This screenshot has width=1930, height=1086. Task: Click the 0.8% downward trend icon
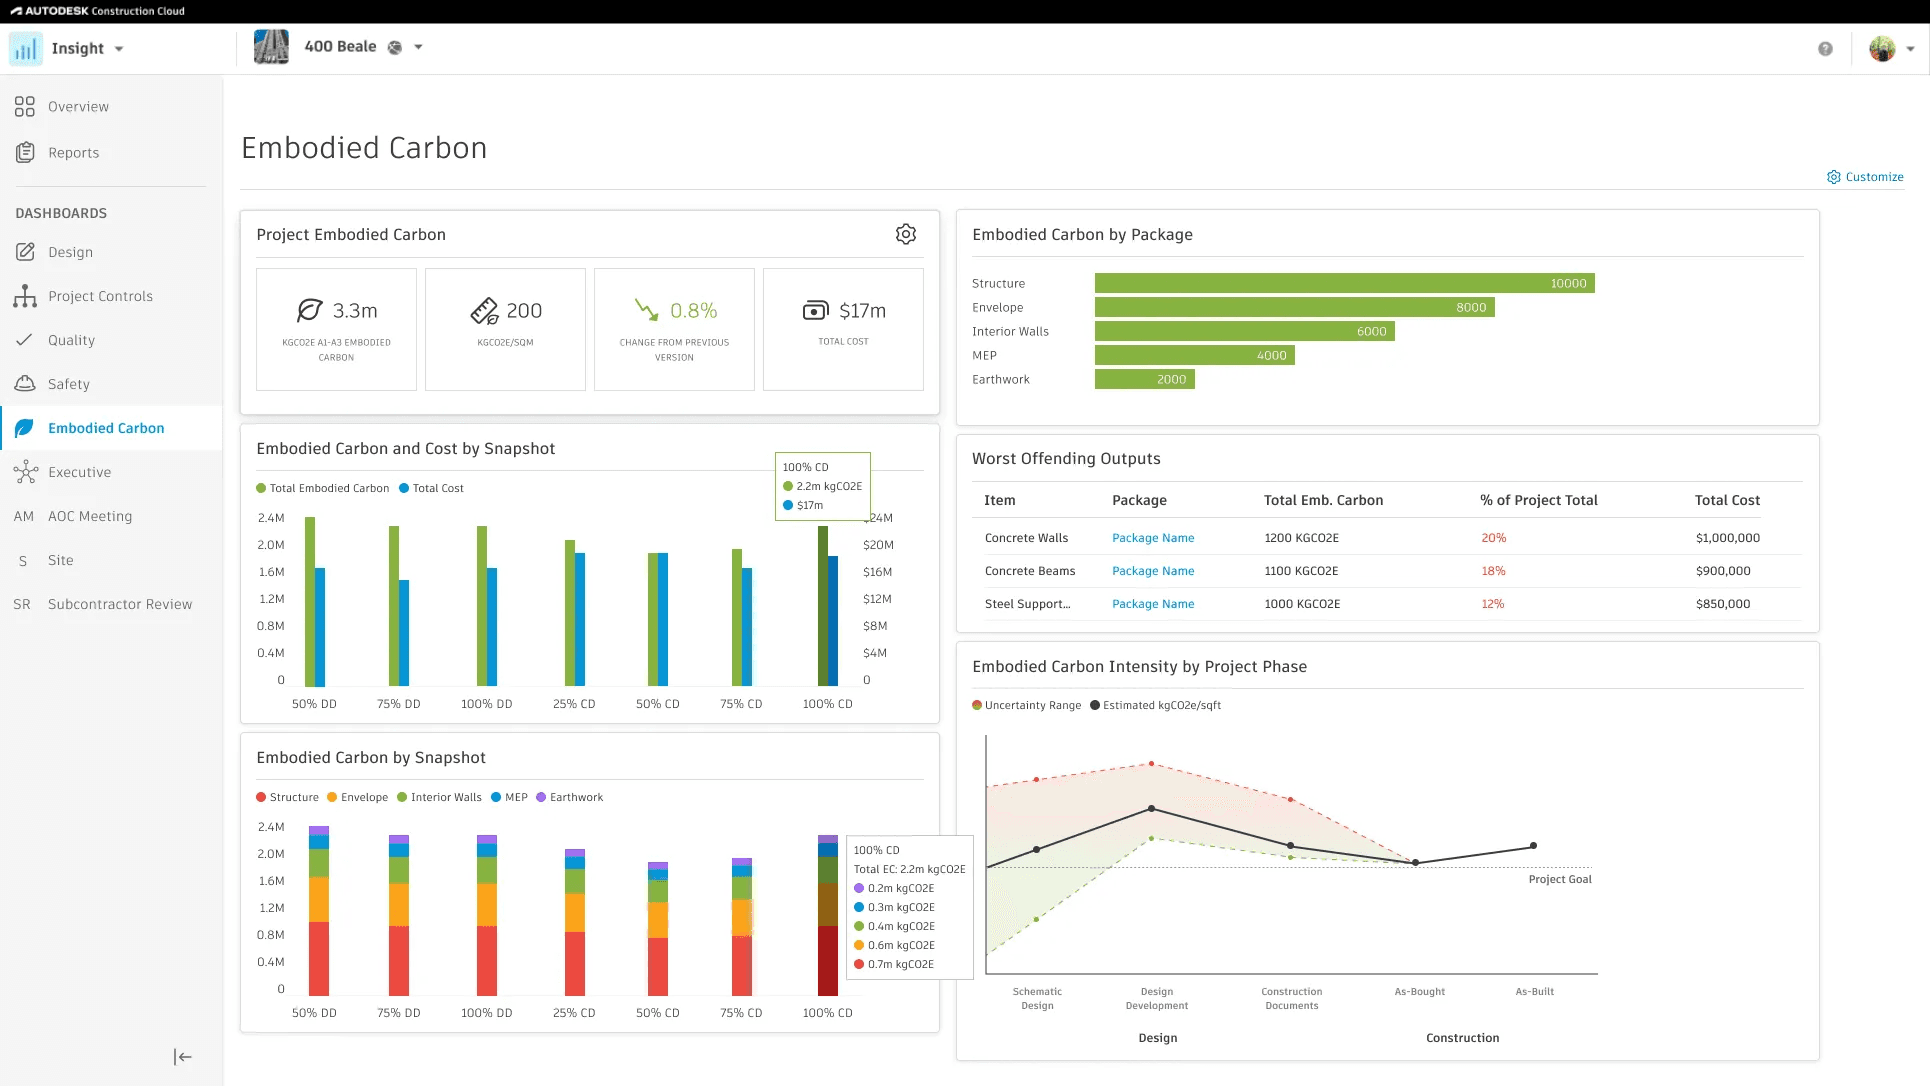[646, 309]
